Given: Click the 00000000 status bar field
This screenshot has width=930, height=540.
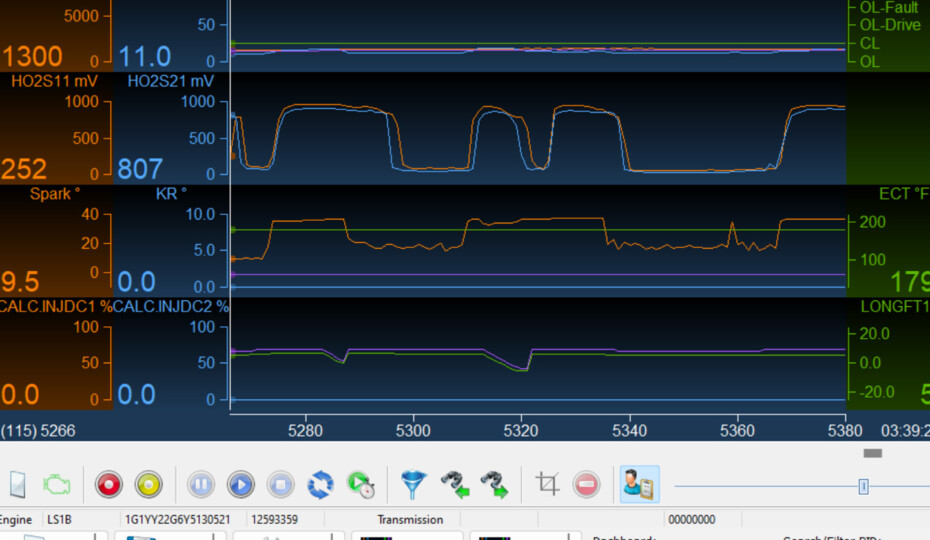Looking at the screenshot, I should pos(692,520).
